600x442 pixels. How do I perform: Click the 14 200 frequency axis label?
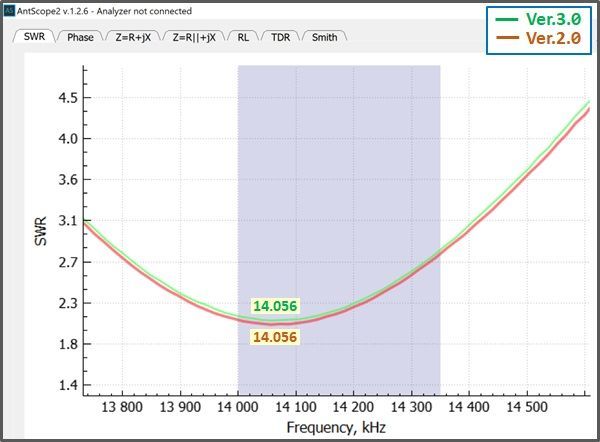[x=353, y=407]
